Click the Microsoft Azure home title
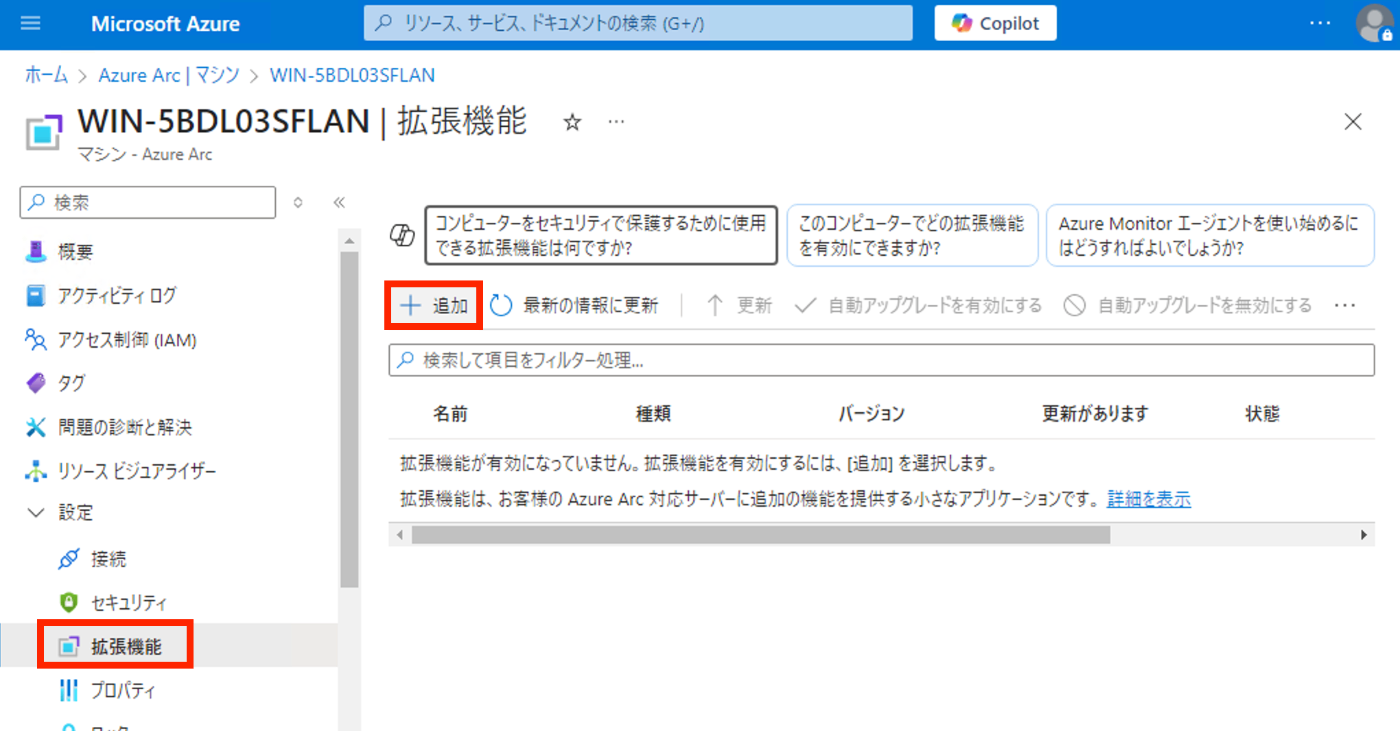Viewport: 1400px width, 731px height. pos(165,23)
